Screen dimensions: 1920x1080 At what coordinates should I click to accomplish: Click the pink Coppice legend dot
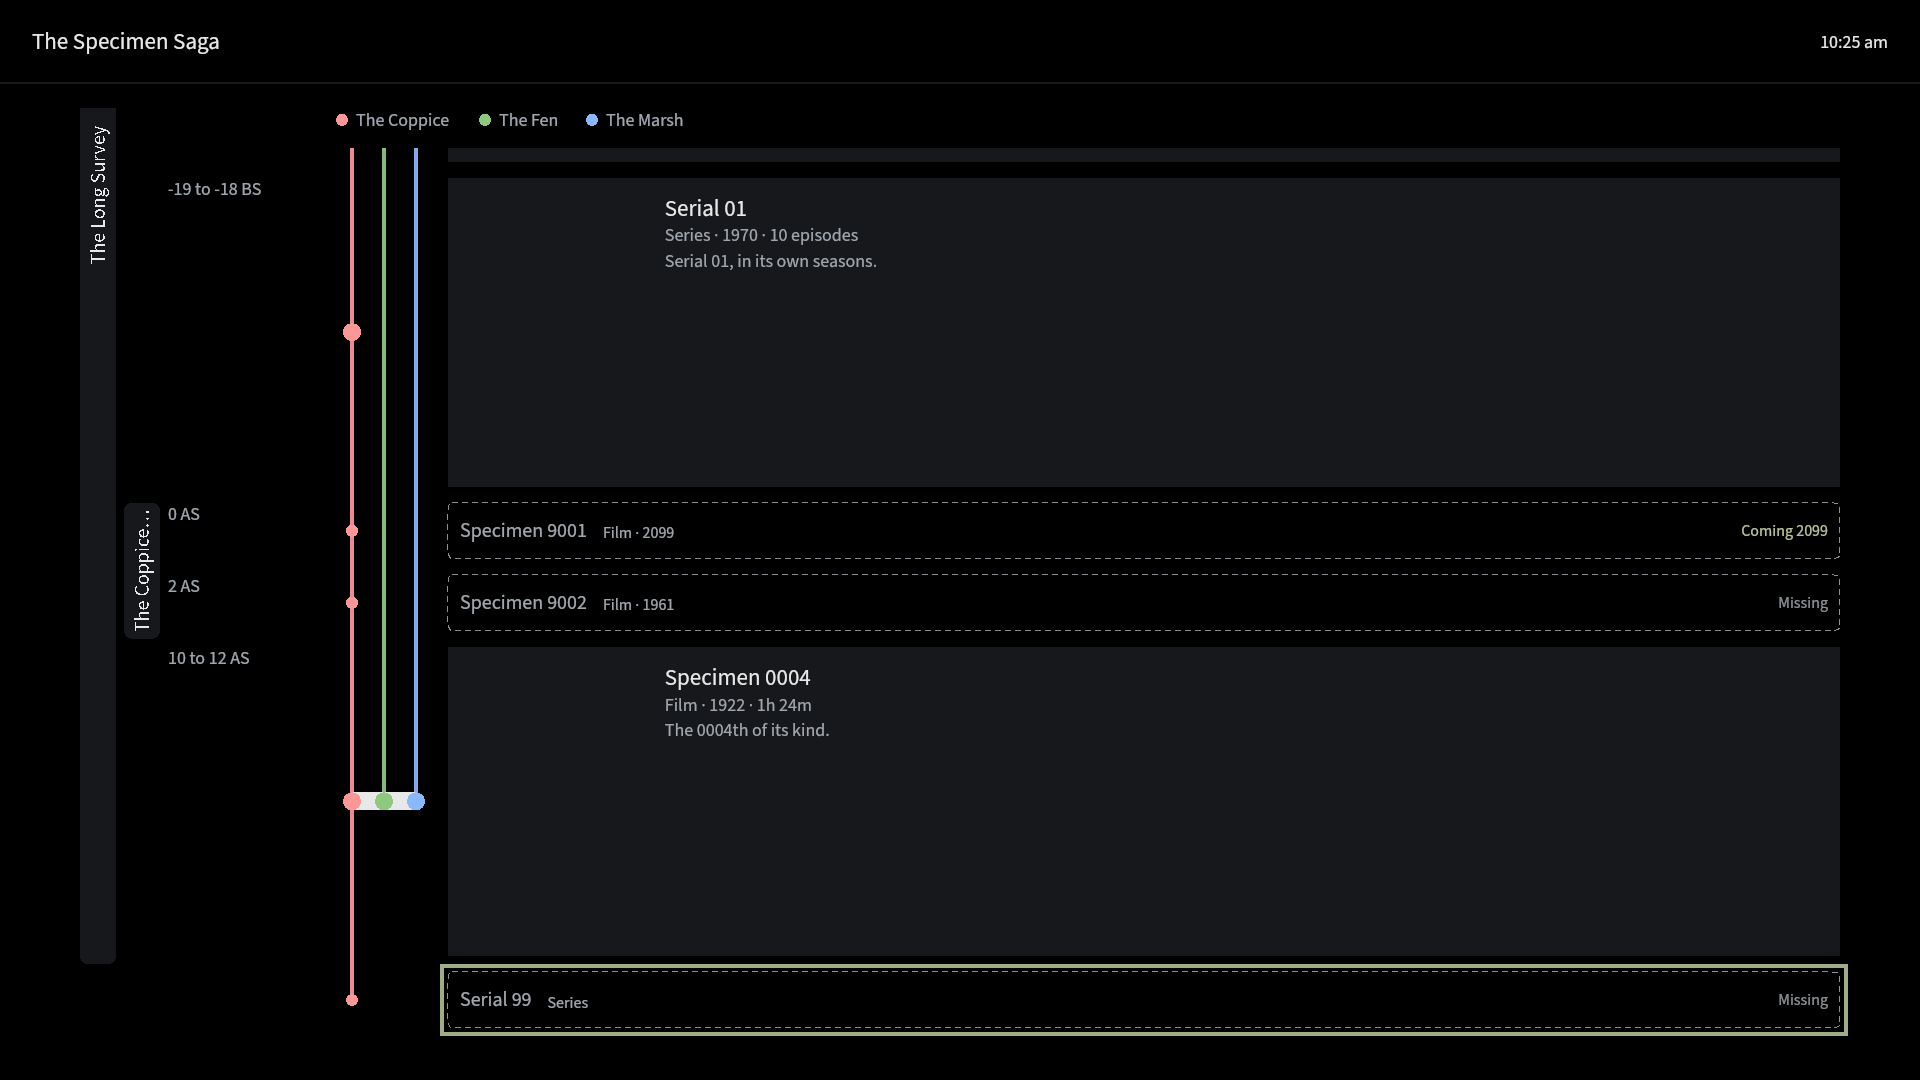click(342, 120)
